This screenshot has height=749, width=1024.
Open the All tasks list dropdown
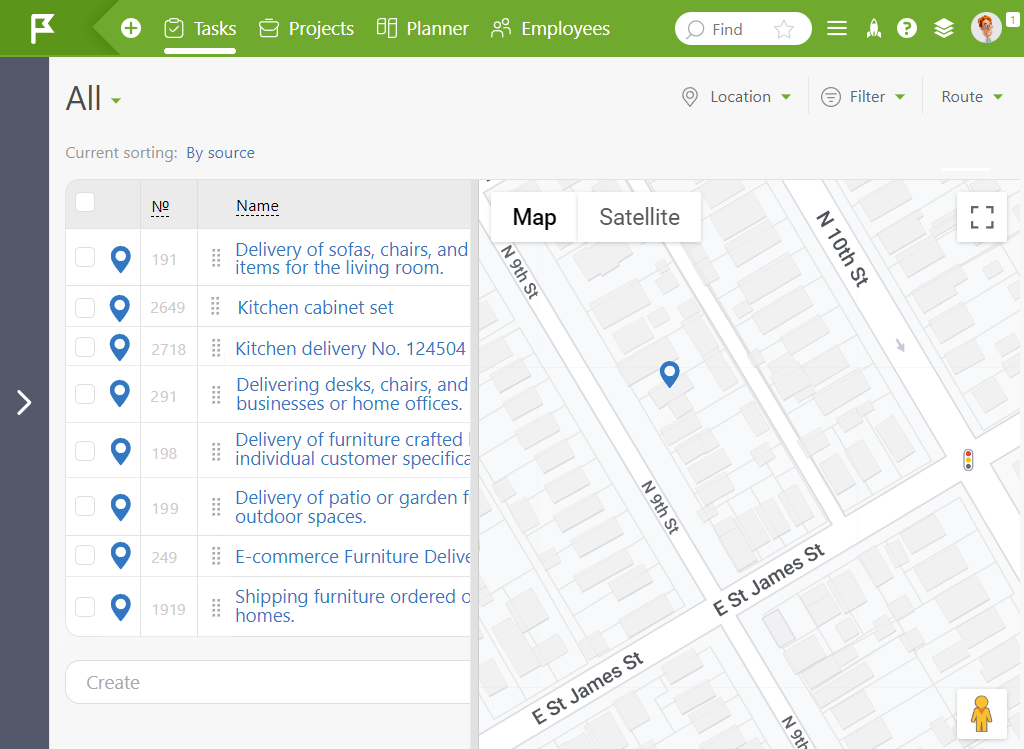tap(93, 99)
